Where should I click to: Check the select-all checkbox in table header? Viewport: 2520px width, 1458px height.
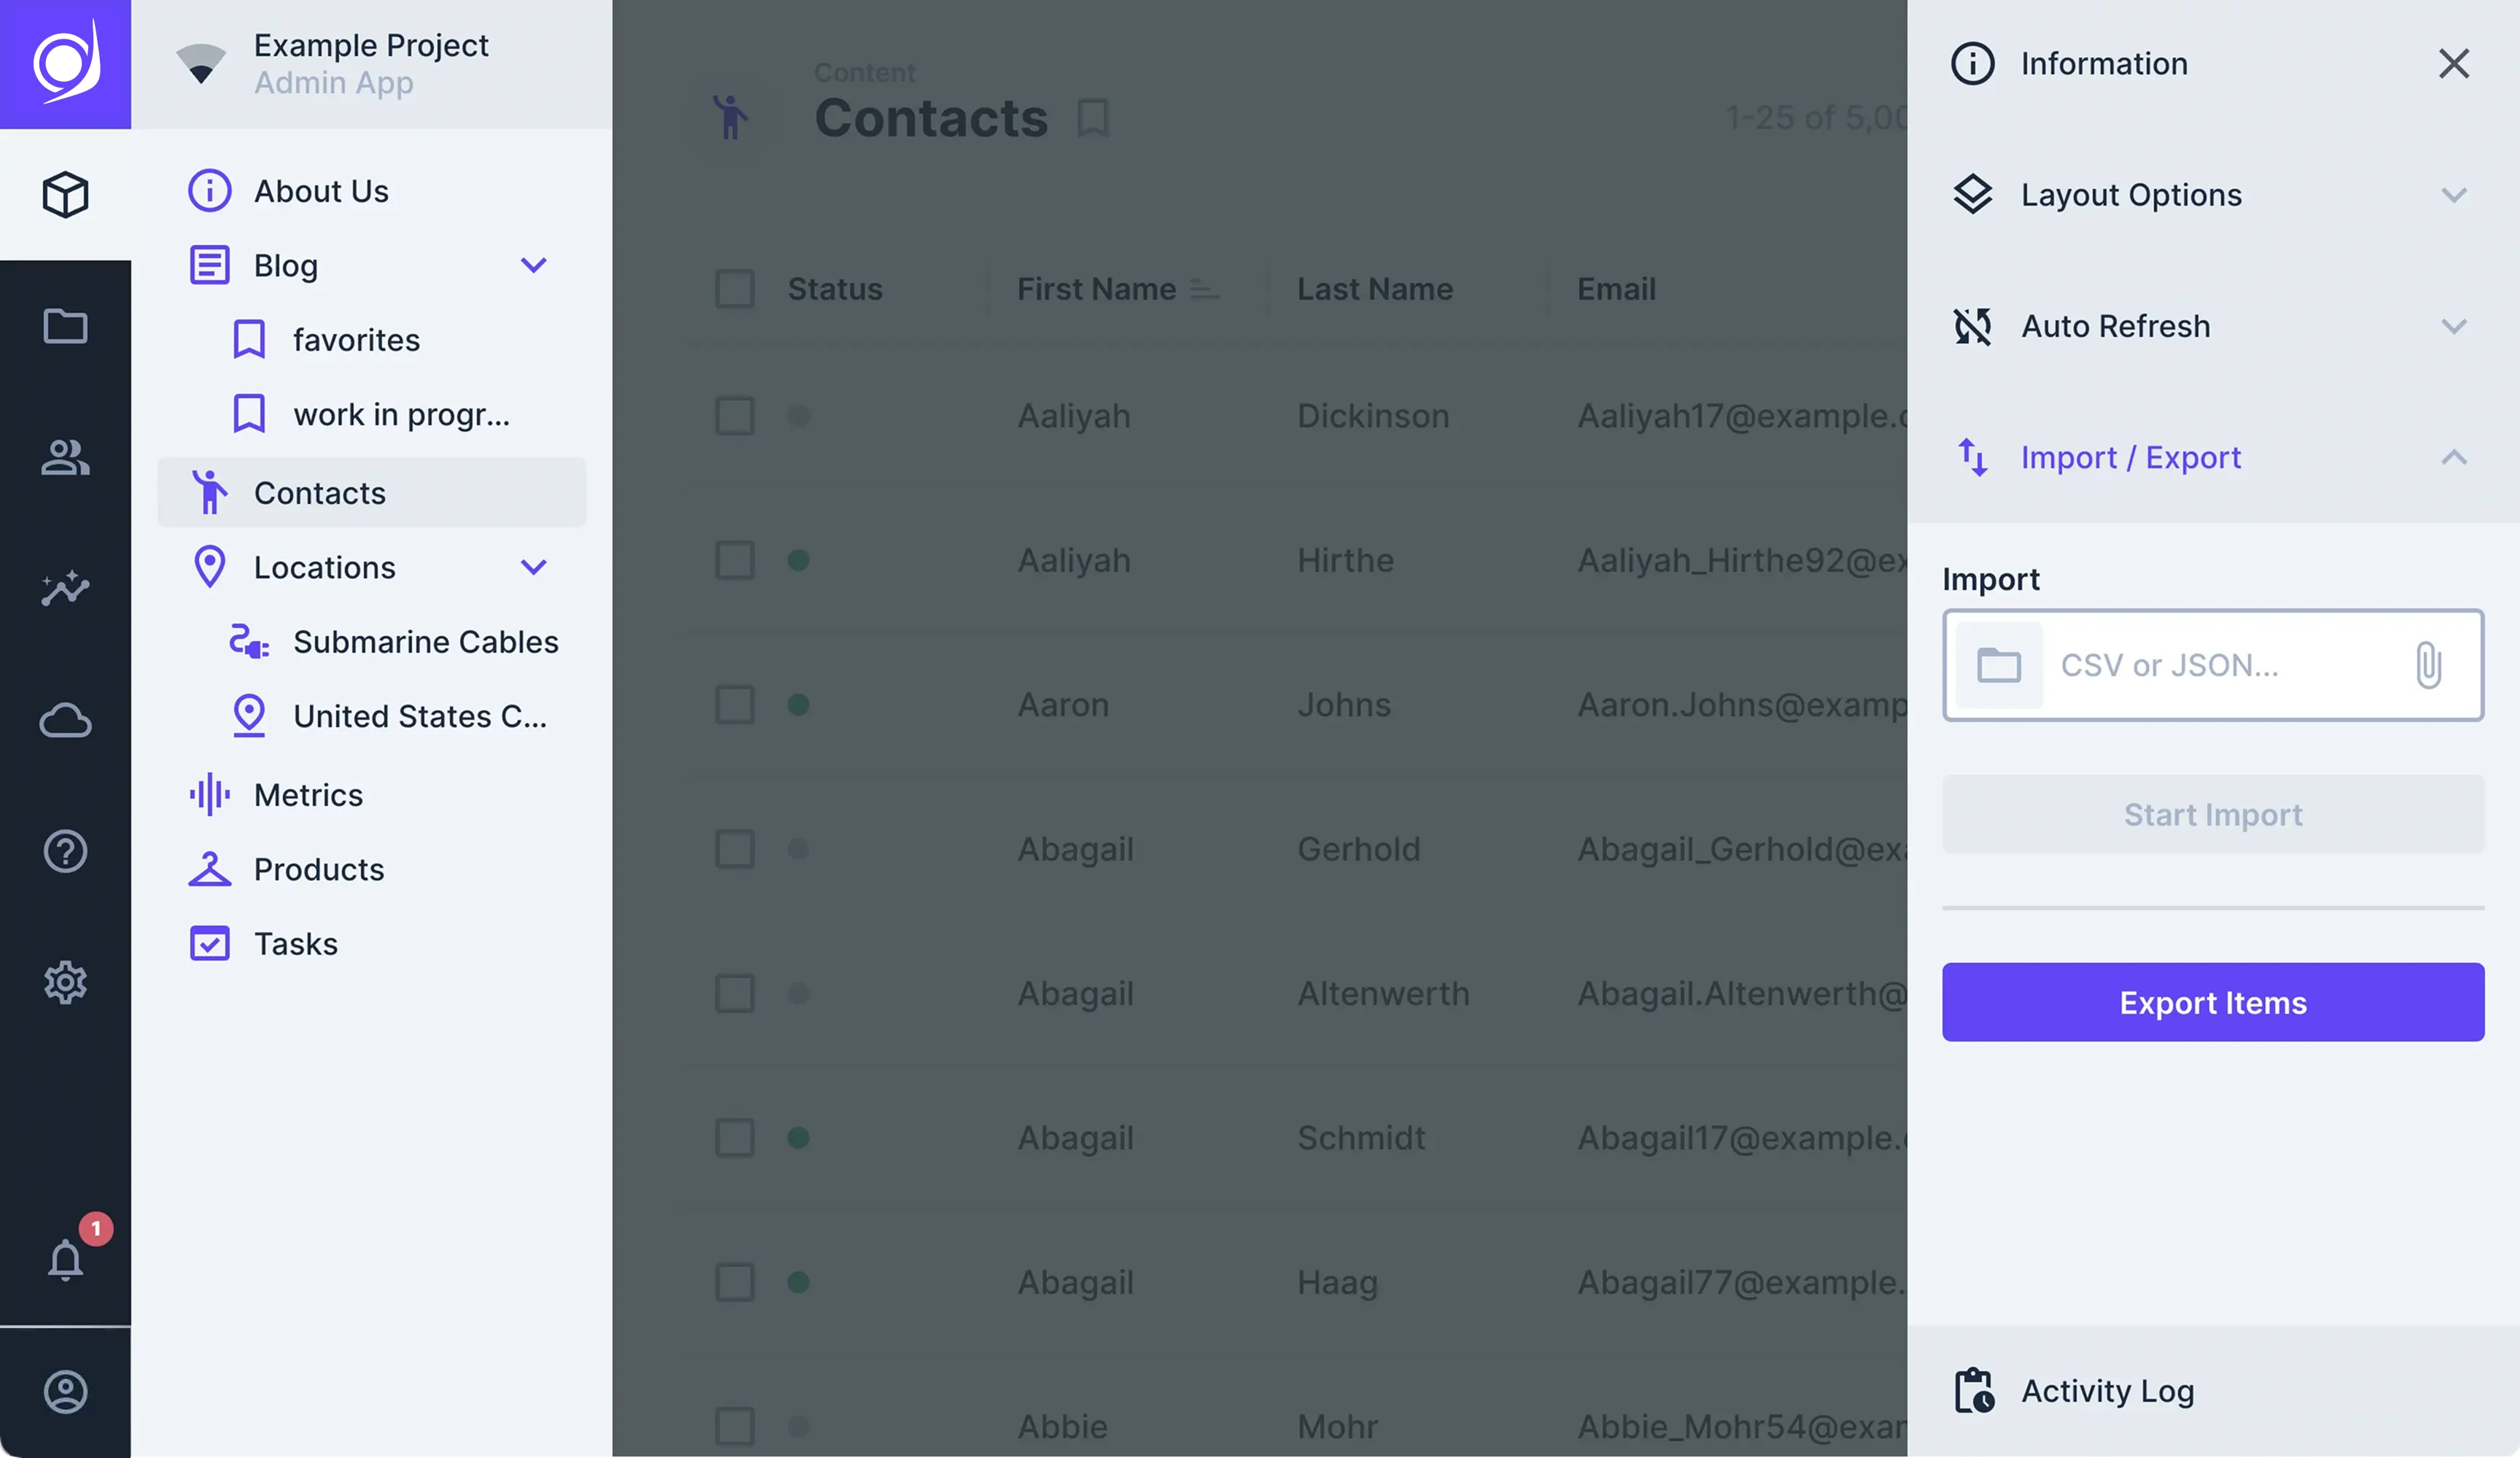click(x=735, y=289)
